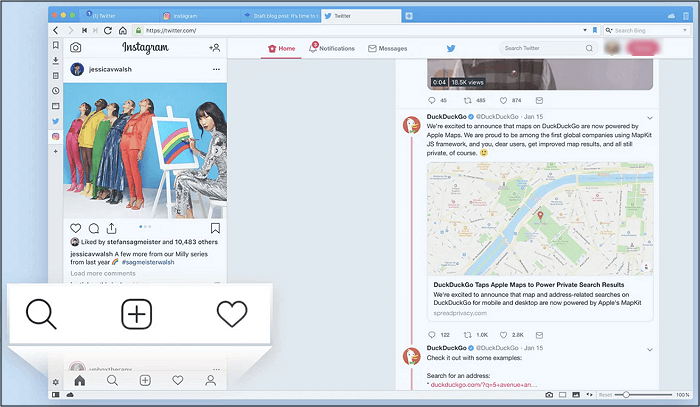Select the Instagram web panel in the sidebar
This screenshot has width=700, height=407.
point(55,136)
